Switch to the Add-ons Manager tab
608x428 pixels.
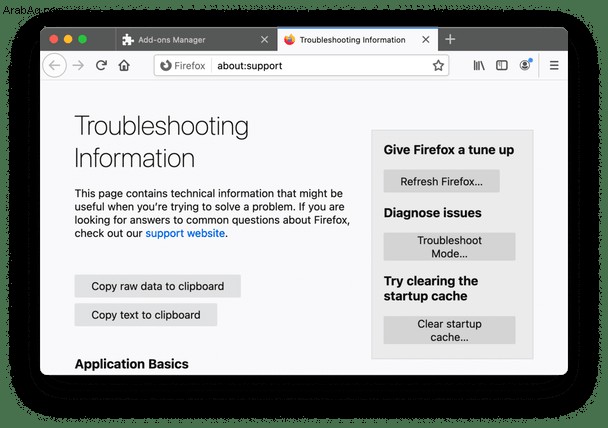(x=197, y=40)
